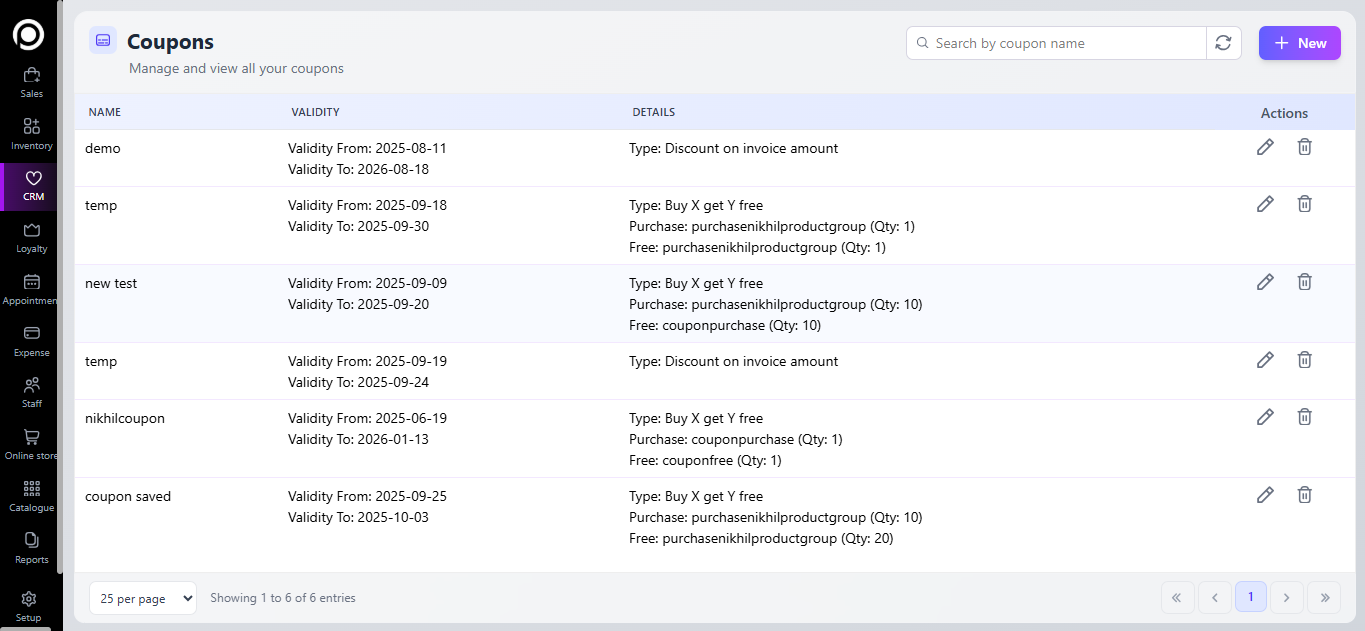
Task: Expand the 25 per page dropdown
Action: [143, 598]
